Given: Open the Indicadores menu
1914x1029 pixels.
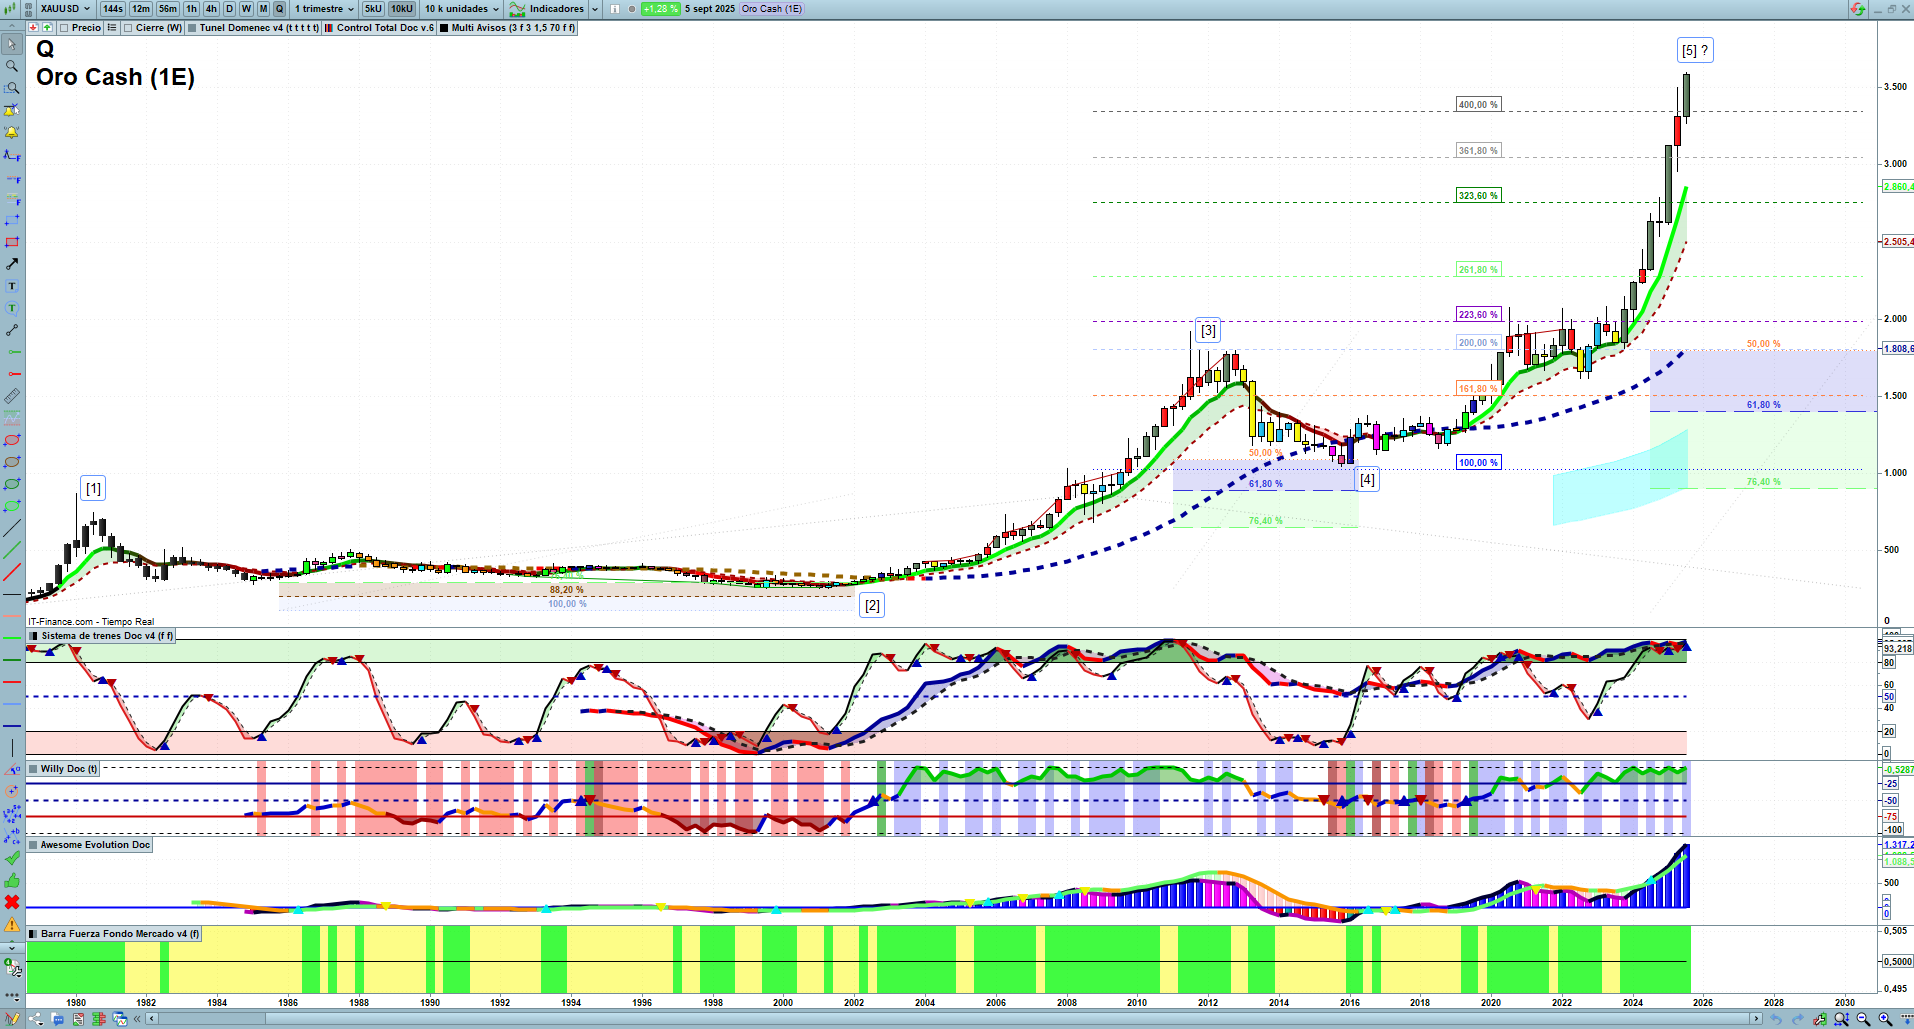Looking at the screenshot, I should pos(555,9).
